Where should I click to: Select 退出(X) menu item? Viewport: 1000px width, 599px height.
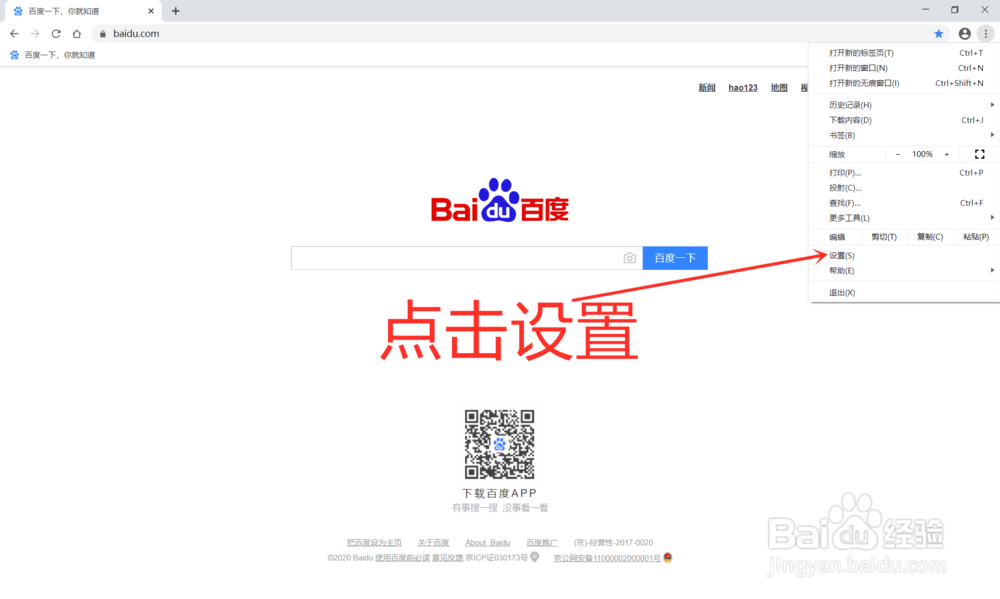pos(904,293)
